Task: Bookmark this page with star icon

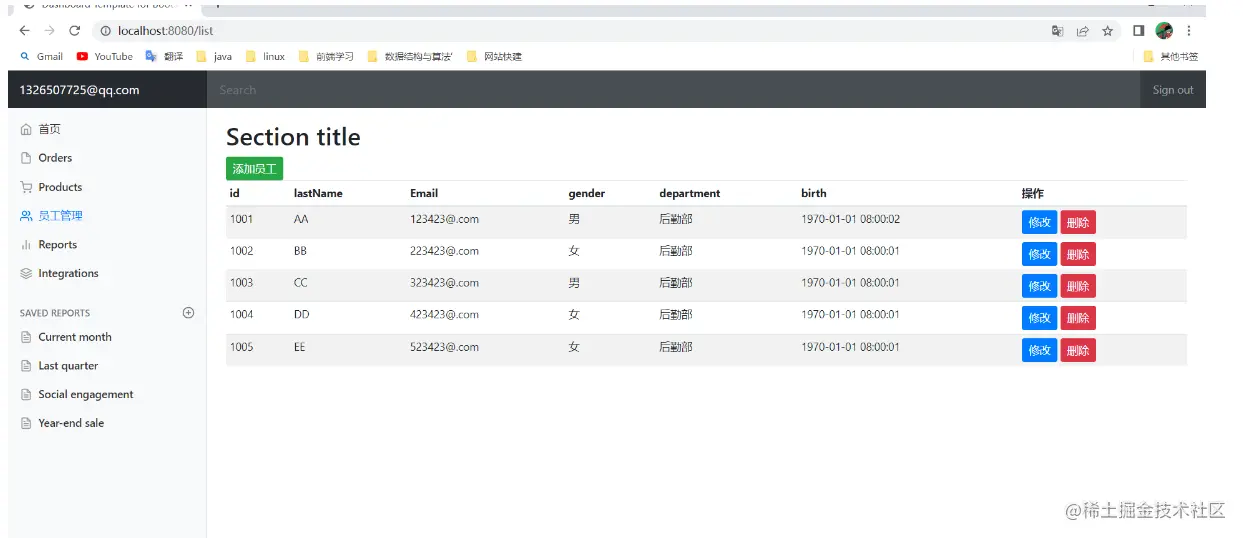Action: tap(1108, 31)
